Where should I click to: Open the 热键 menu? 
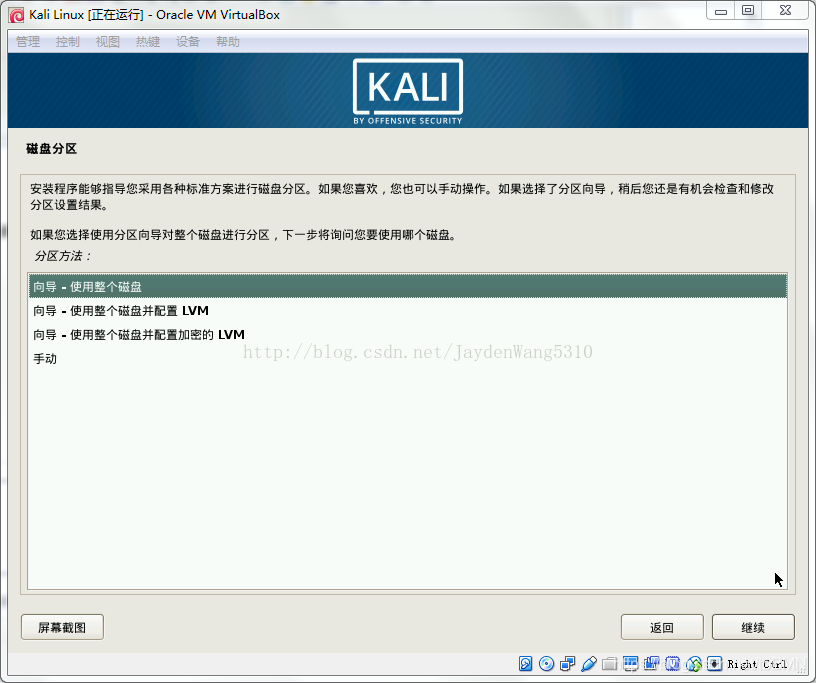coord(148,42)
